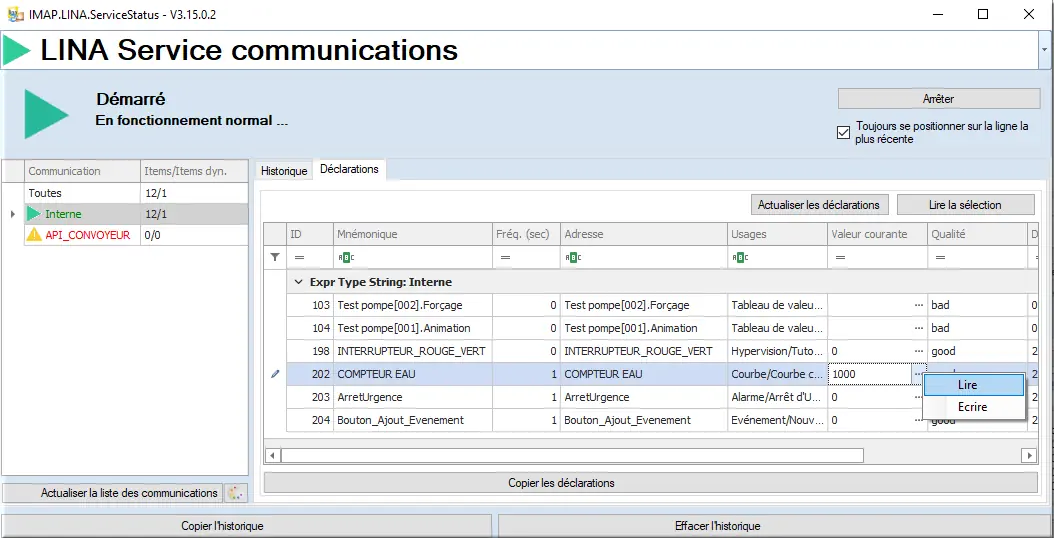Screen dimensions: 1054x538
Task: Select the INTERRUPTEUR_ROUGE_VERT mnémonique cell
Action: 413,351
